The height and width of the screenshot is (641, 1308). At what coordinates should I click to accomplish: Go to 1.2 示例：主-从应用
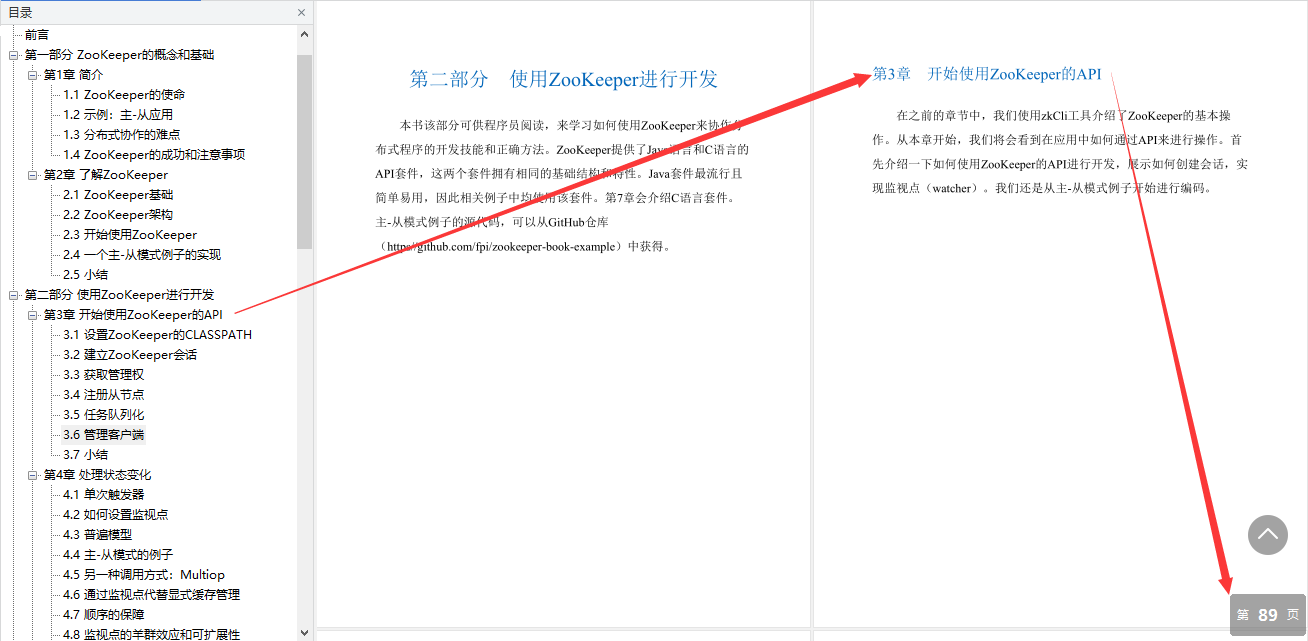coord(118,115)
